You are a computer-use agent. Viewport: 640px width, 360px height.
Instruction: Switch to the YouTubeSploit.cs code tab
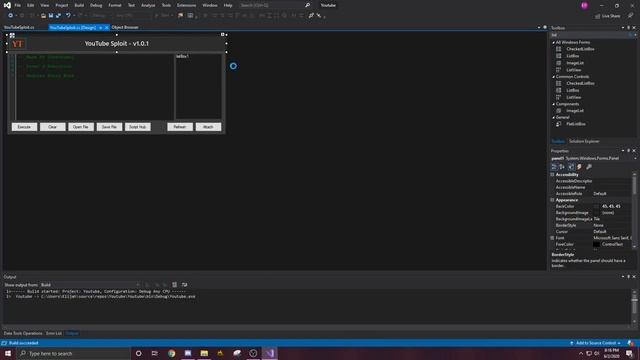pos(19,27)
